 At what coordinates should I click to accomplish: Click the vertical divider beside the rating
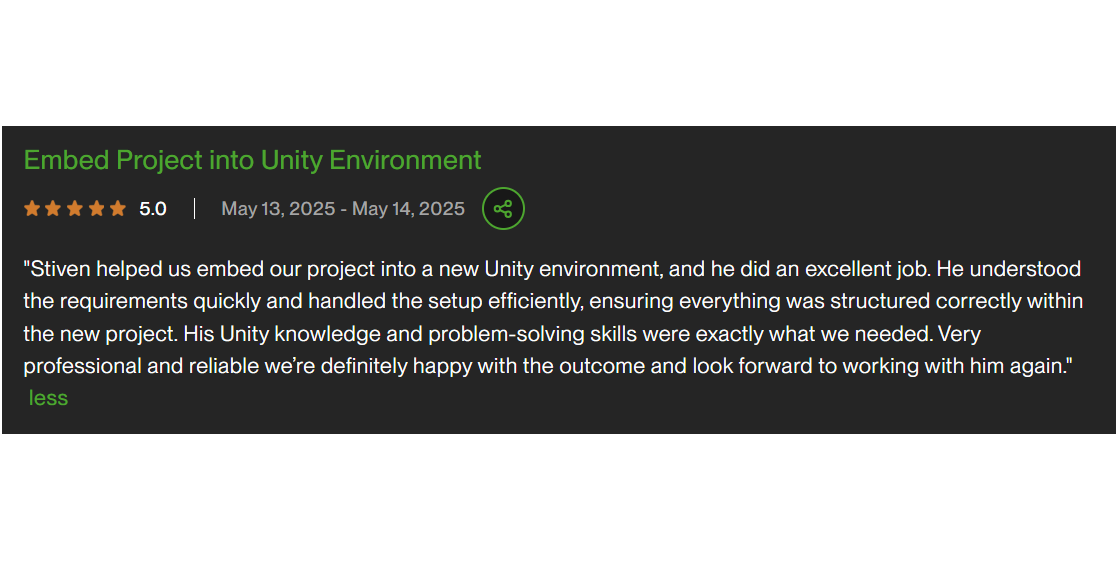[x=194, y=209]
